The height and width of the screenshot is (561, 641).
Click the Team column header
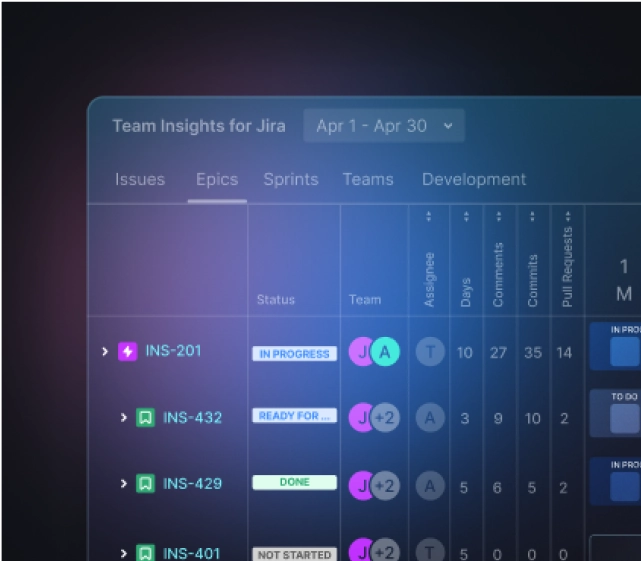[365, 300]
